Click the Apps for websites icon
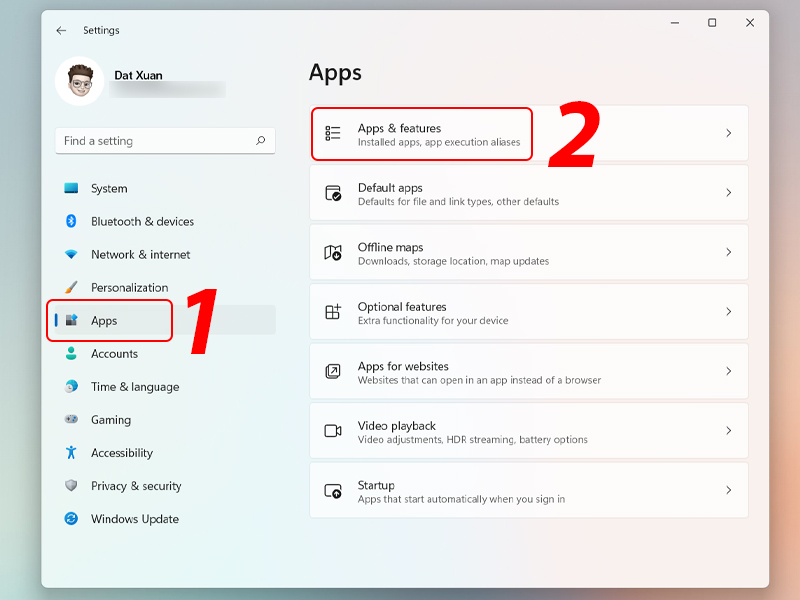The width and height of the screenshot is (800, 600). 333,371
